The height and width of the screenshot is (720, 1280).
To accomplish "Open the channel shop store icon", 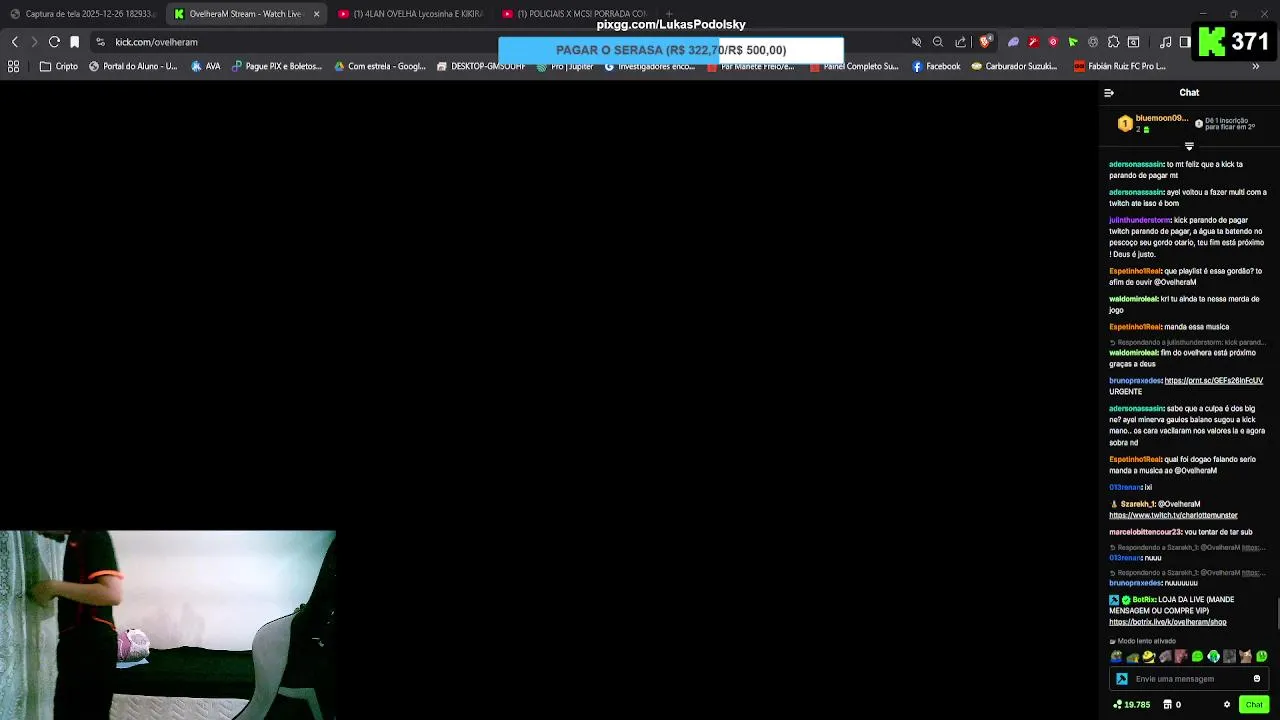I will (x=1167, y=705).
